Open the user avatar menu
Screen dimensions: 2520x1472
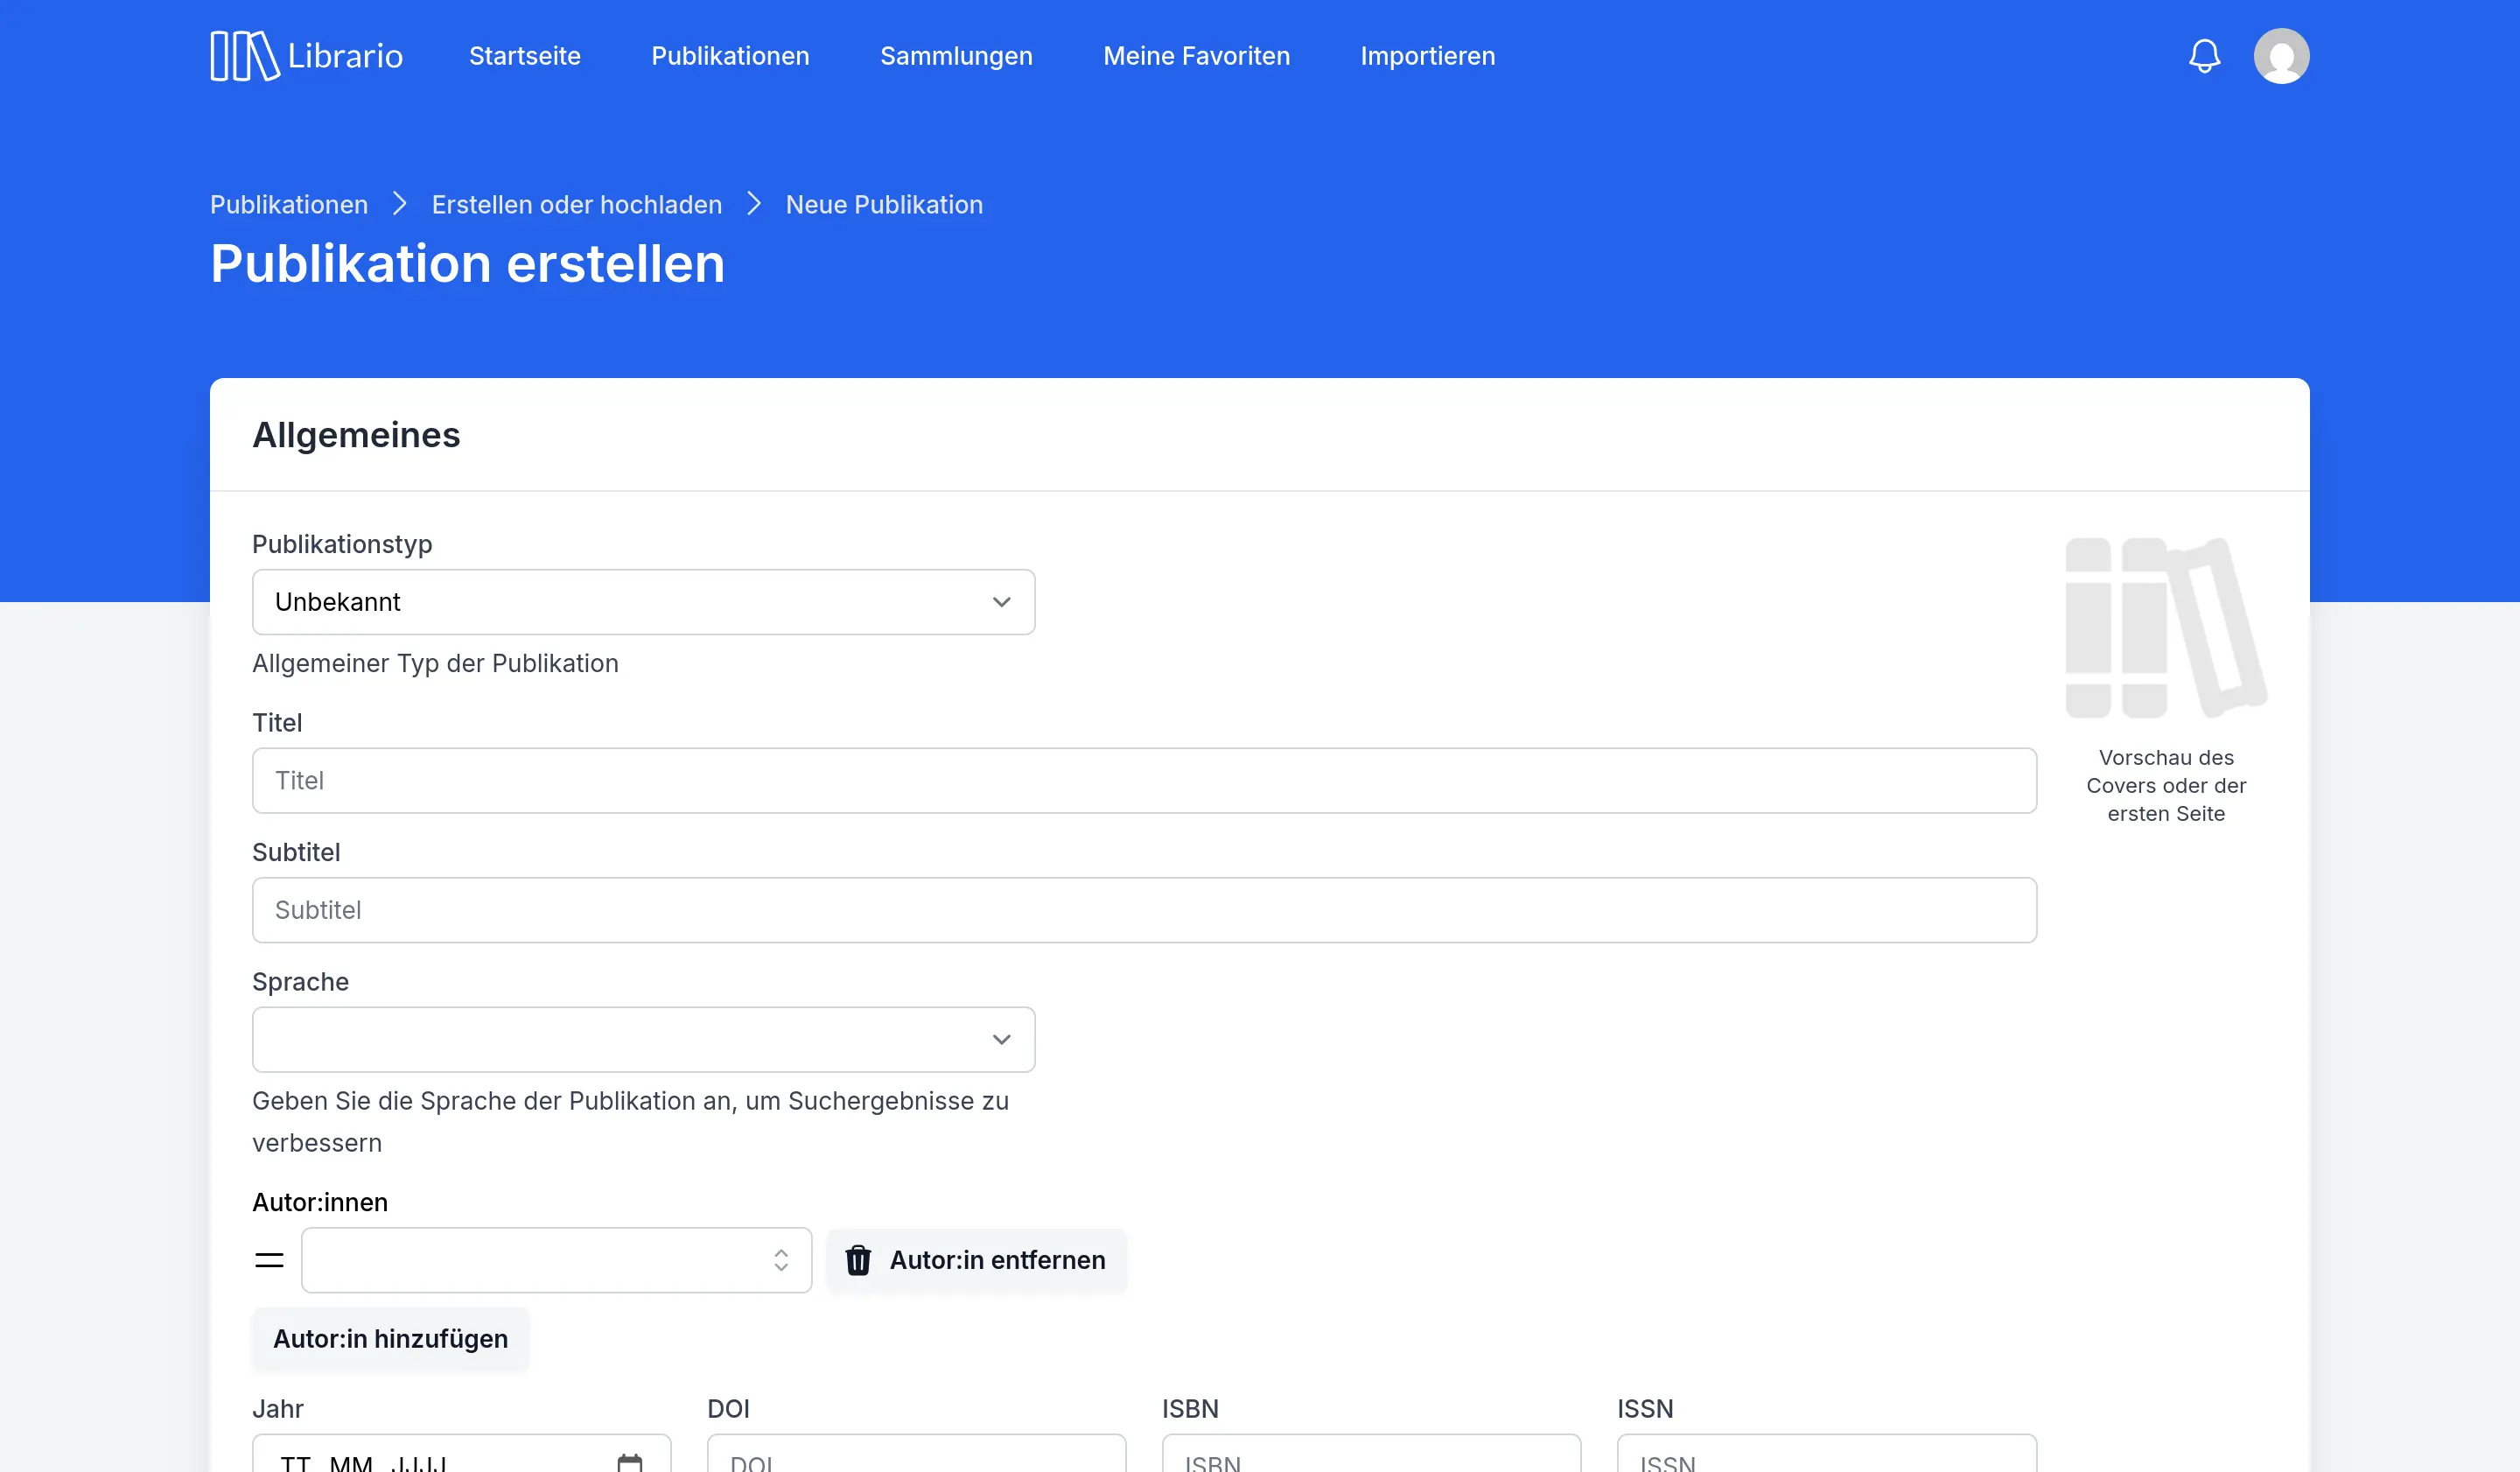(2281, 56)
